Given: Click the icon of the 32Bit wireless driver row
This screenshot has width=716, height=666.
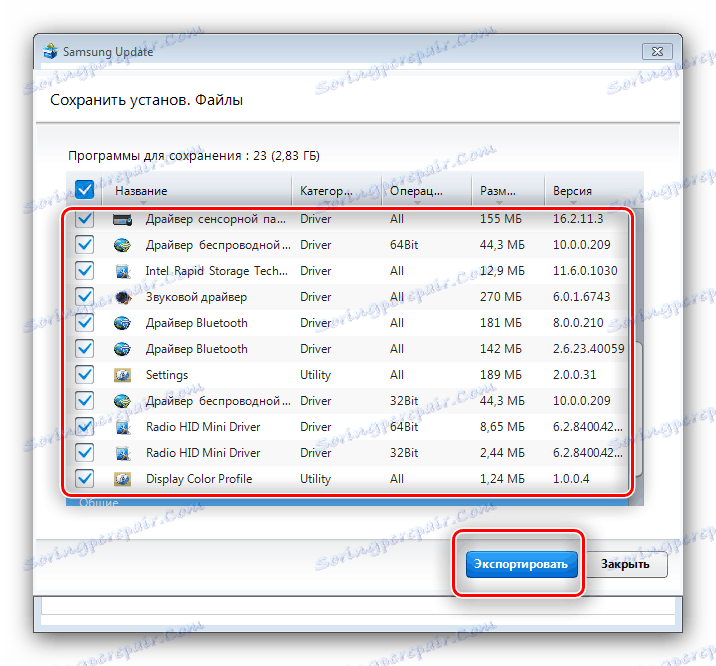Looking at the screenshot, I should 122,401.
